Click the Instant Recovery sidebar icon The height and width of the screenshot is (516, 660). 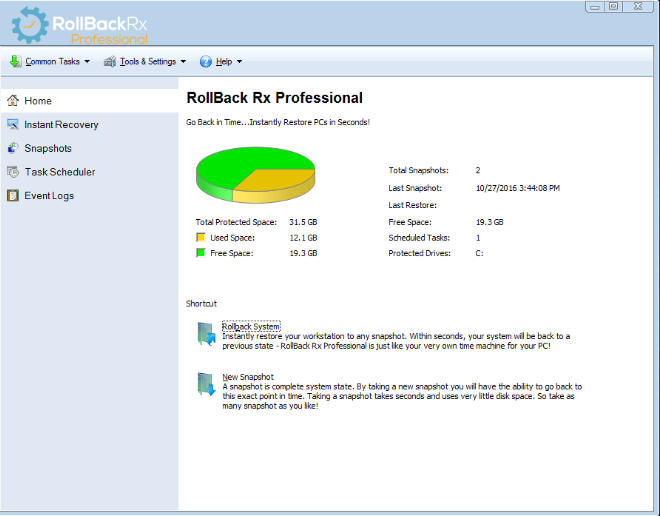pyautogui.click(x=13, y=125)
